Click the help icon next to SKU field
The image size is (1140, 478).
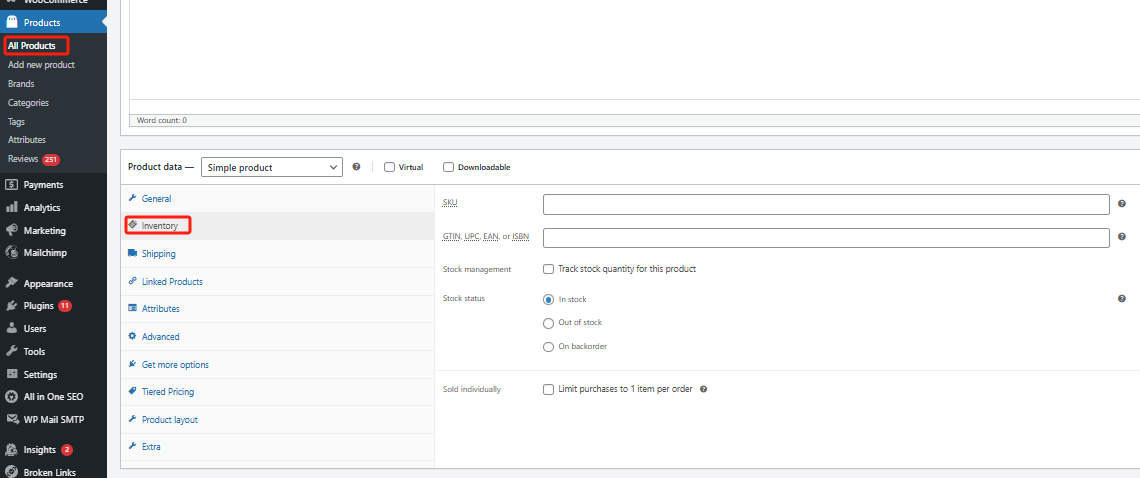click(1122, 204)
